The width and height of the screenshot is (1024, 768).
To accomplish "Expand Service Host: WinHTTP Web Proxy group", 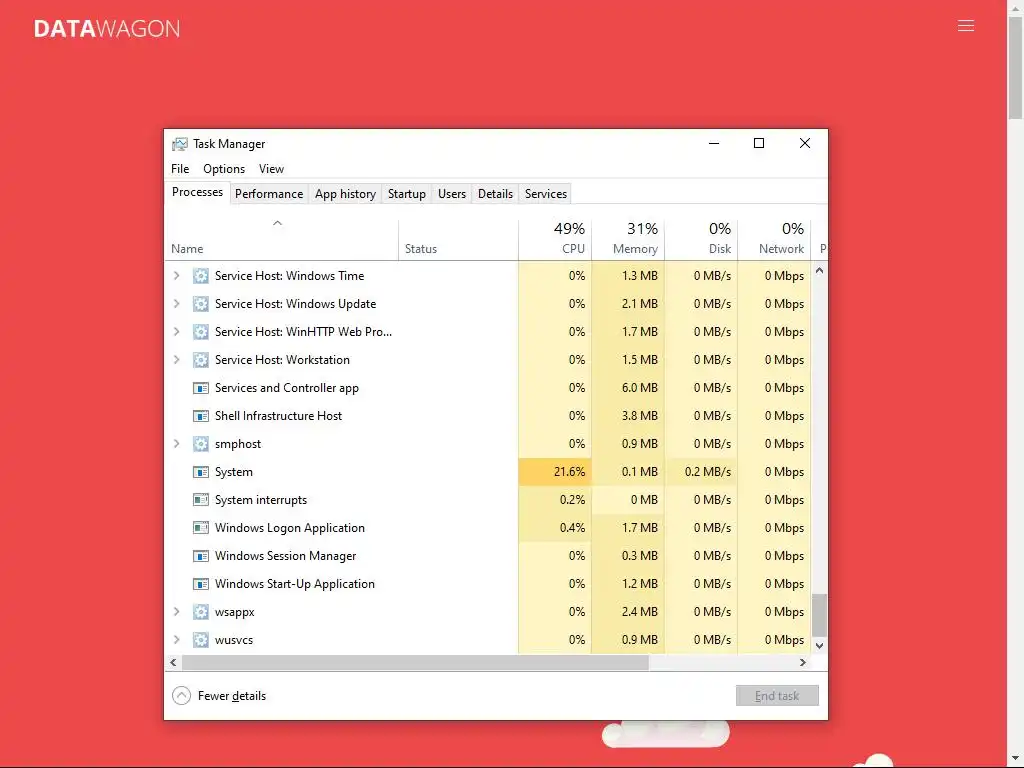I will [176, 332].
